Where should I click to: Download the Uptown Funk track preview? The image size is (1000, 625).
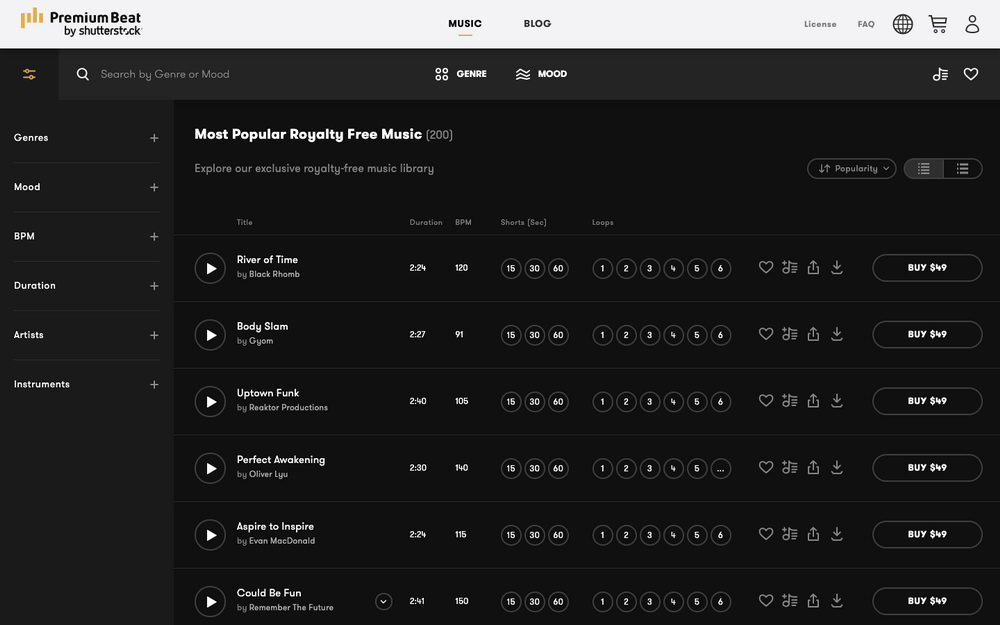click(837, 401)
